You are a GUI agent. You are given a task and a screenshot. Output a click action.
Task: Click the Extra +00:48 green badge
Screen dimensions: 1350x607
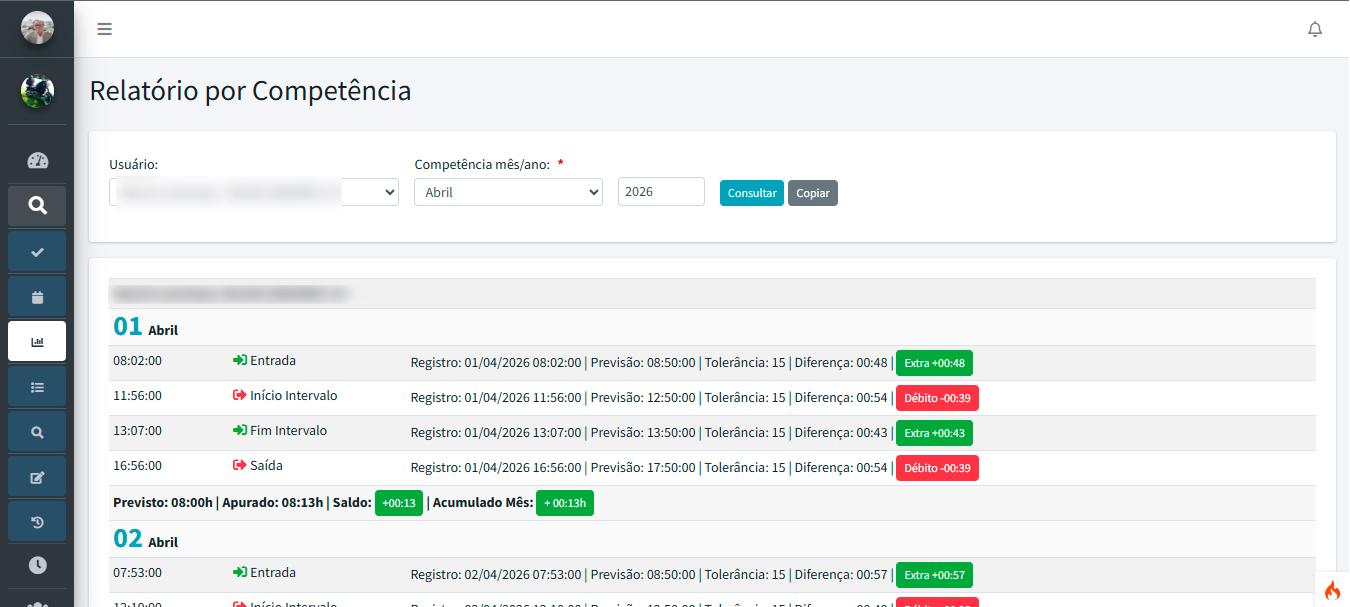(x=934, y=363)
